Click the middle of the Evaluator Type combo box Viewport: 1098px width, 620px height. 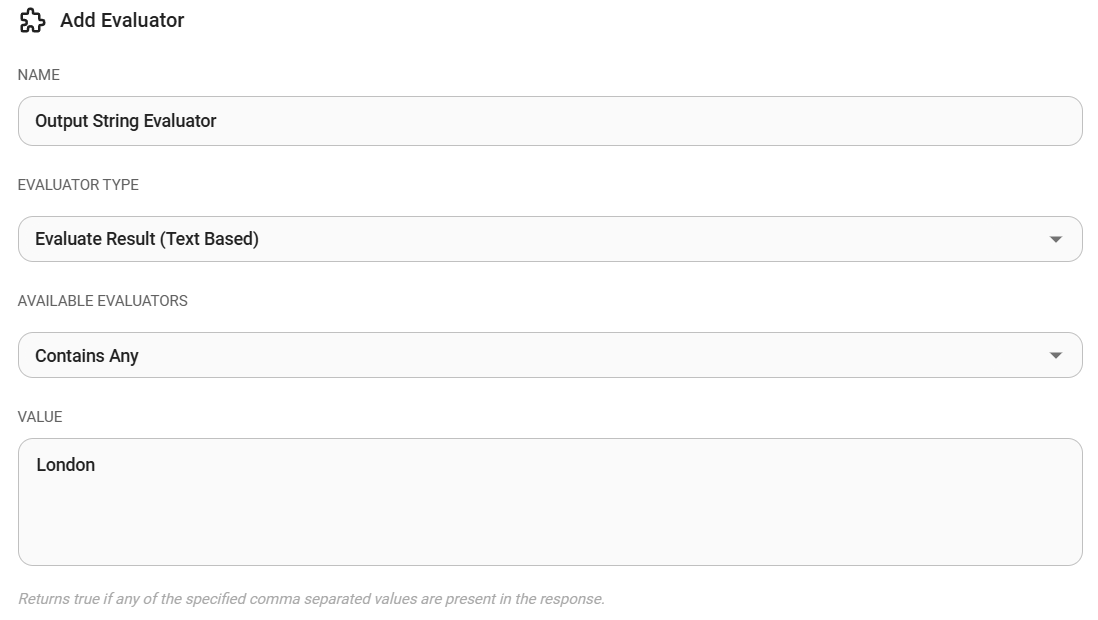(x=550, y=239)
